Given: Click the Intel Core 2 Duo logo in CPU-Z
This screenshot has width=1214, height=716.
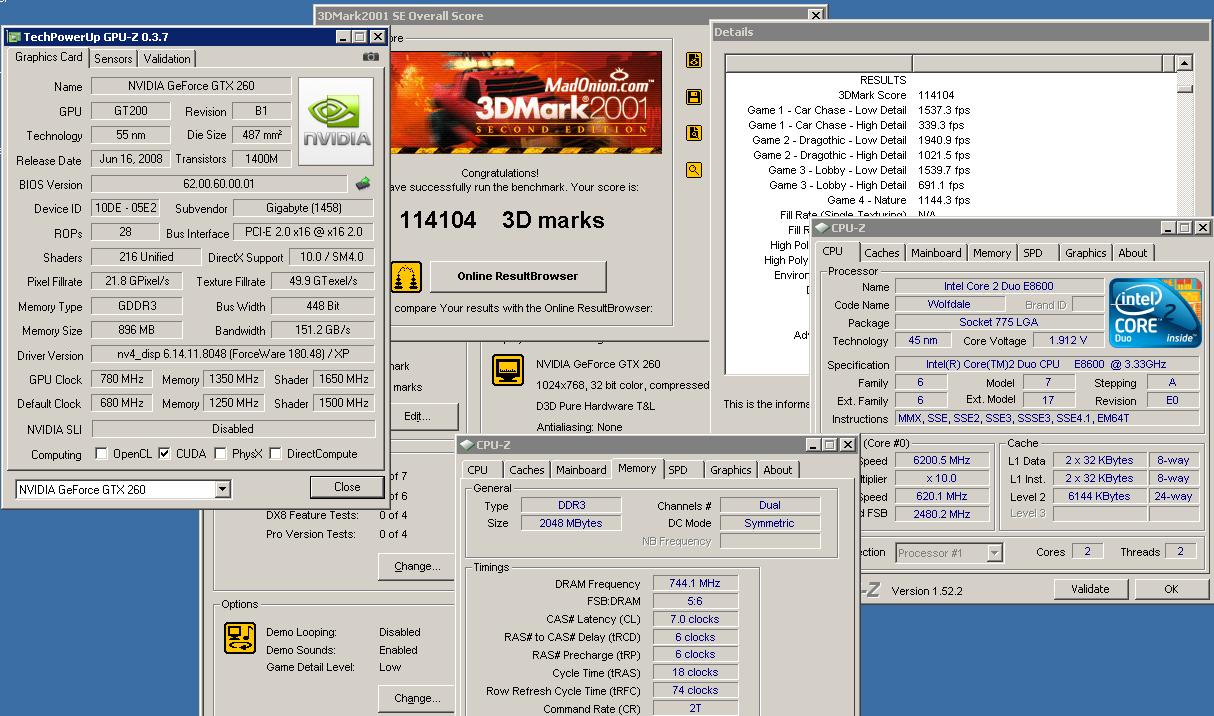Looking at the screenshot, I should click(1155, 313).
